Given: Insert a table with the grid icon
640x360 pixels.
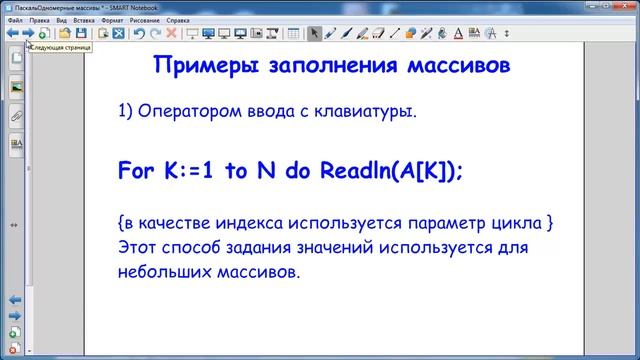Looking at the screenshot, I should [293, 33].
